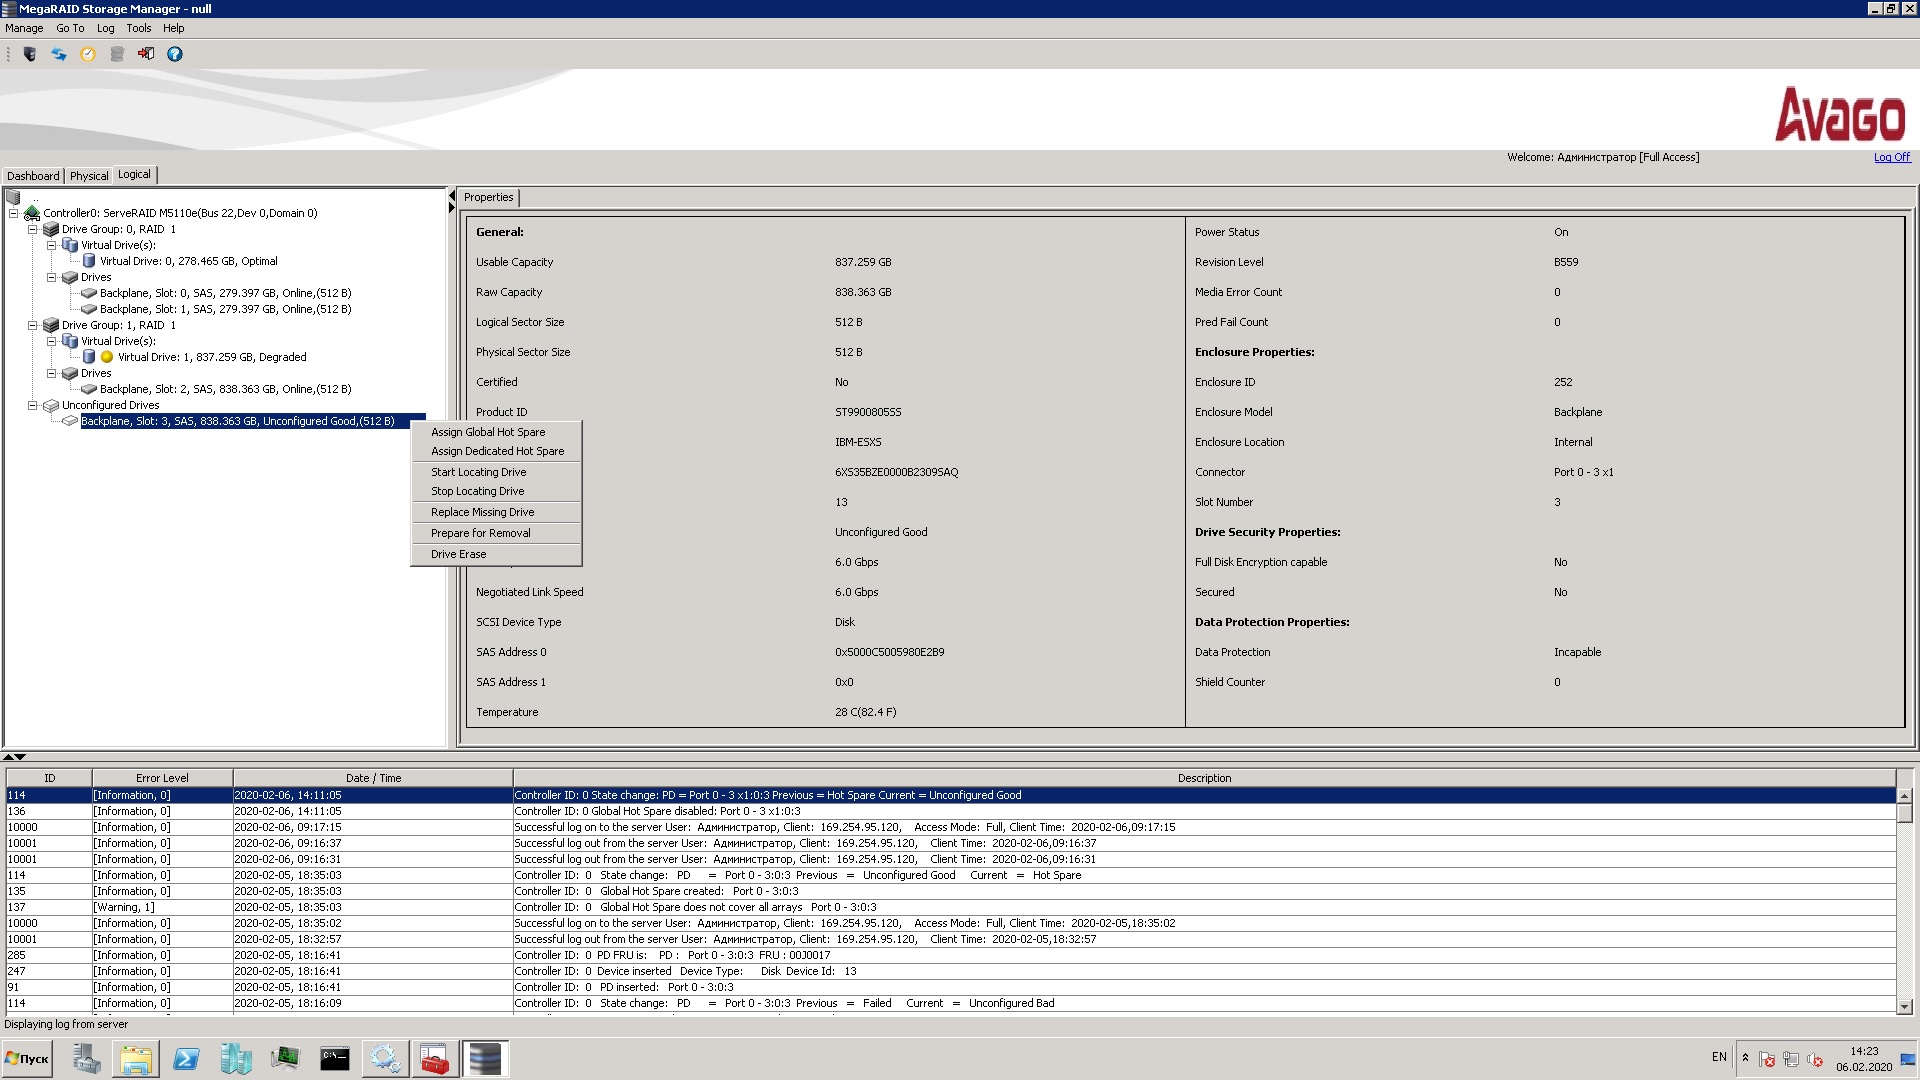
Task: Click the refresh arrows toolbar icon
Action: point(59,54)
